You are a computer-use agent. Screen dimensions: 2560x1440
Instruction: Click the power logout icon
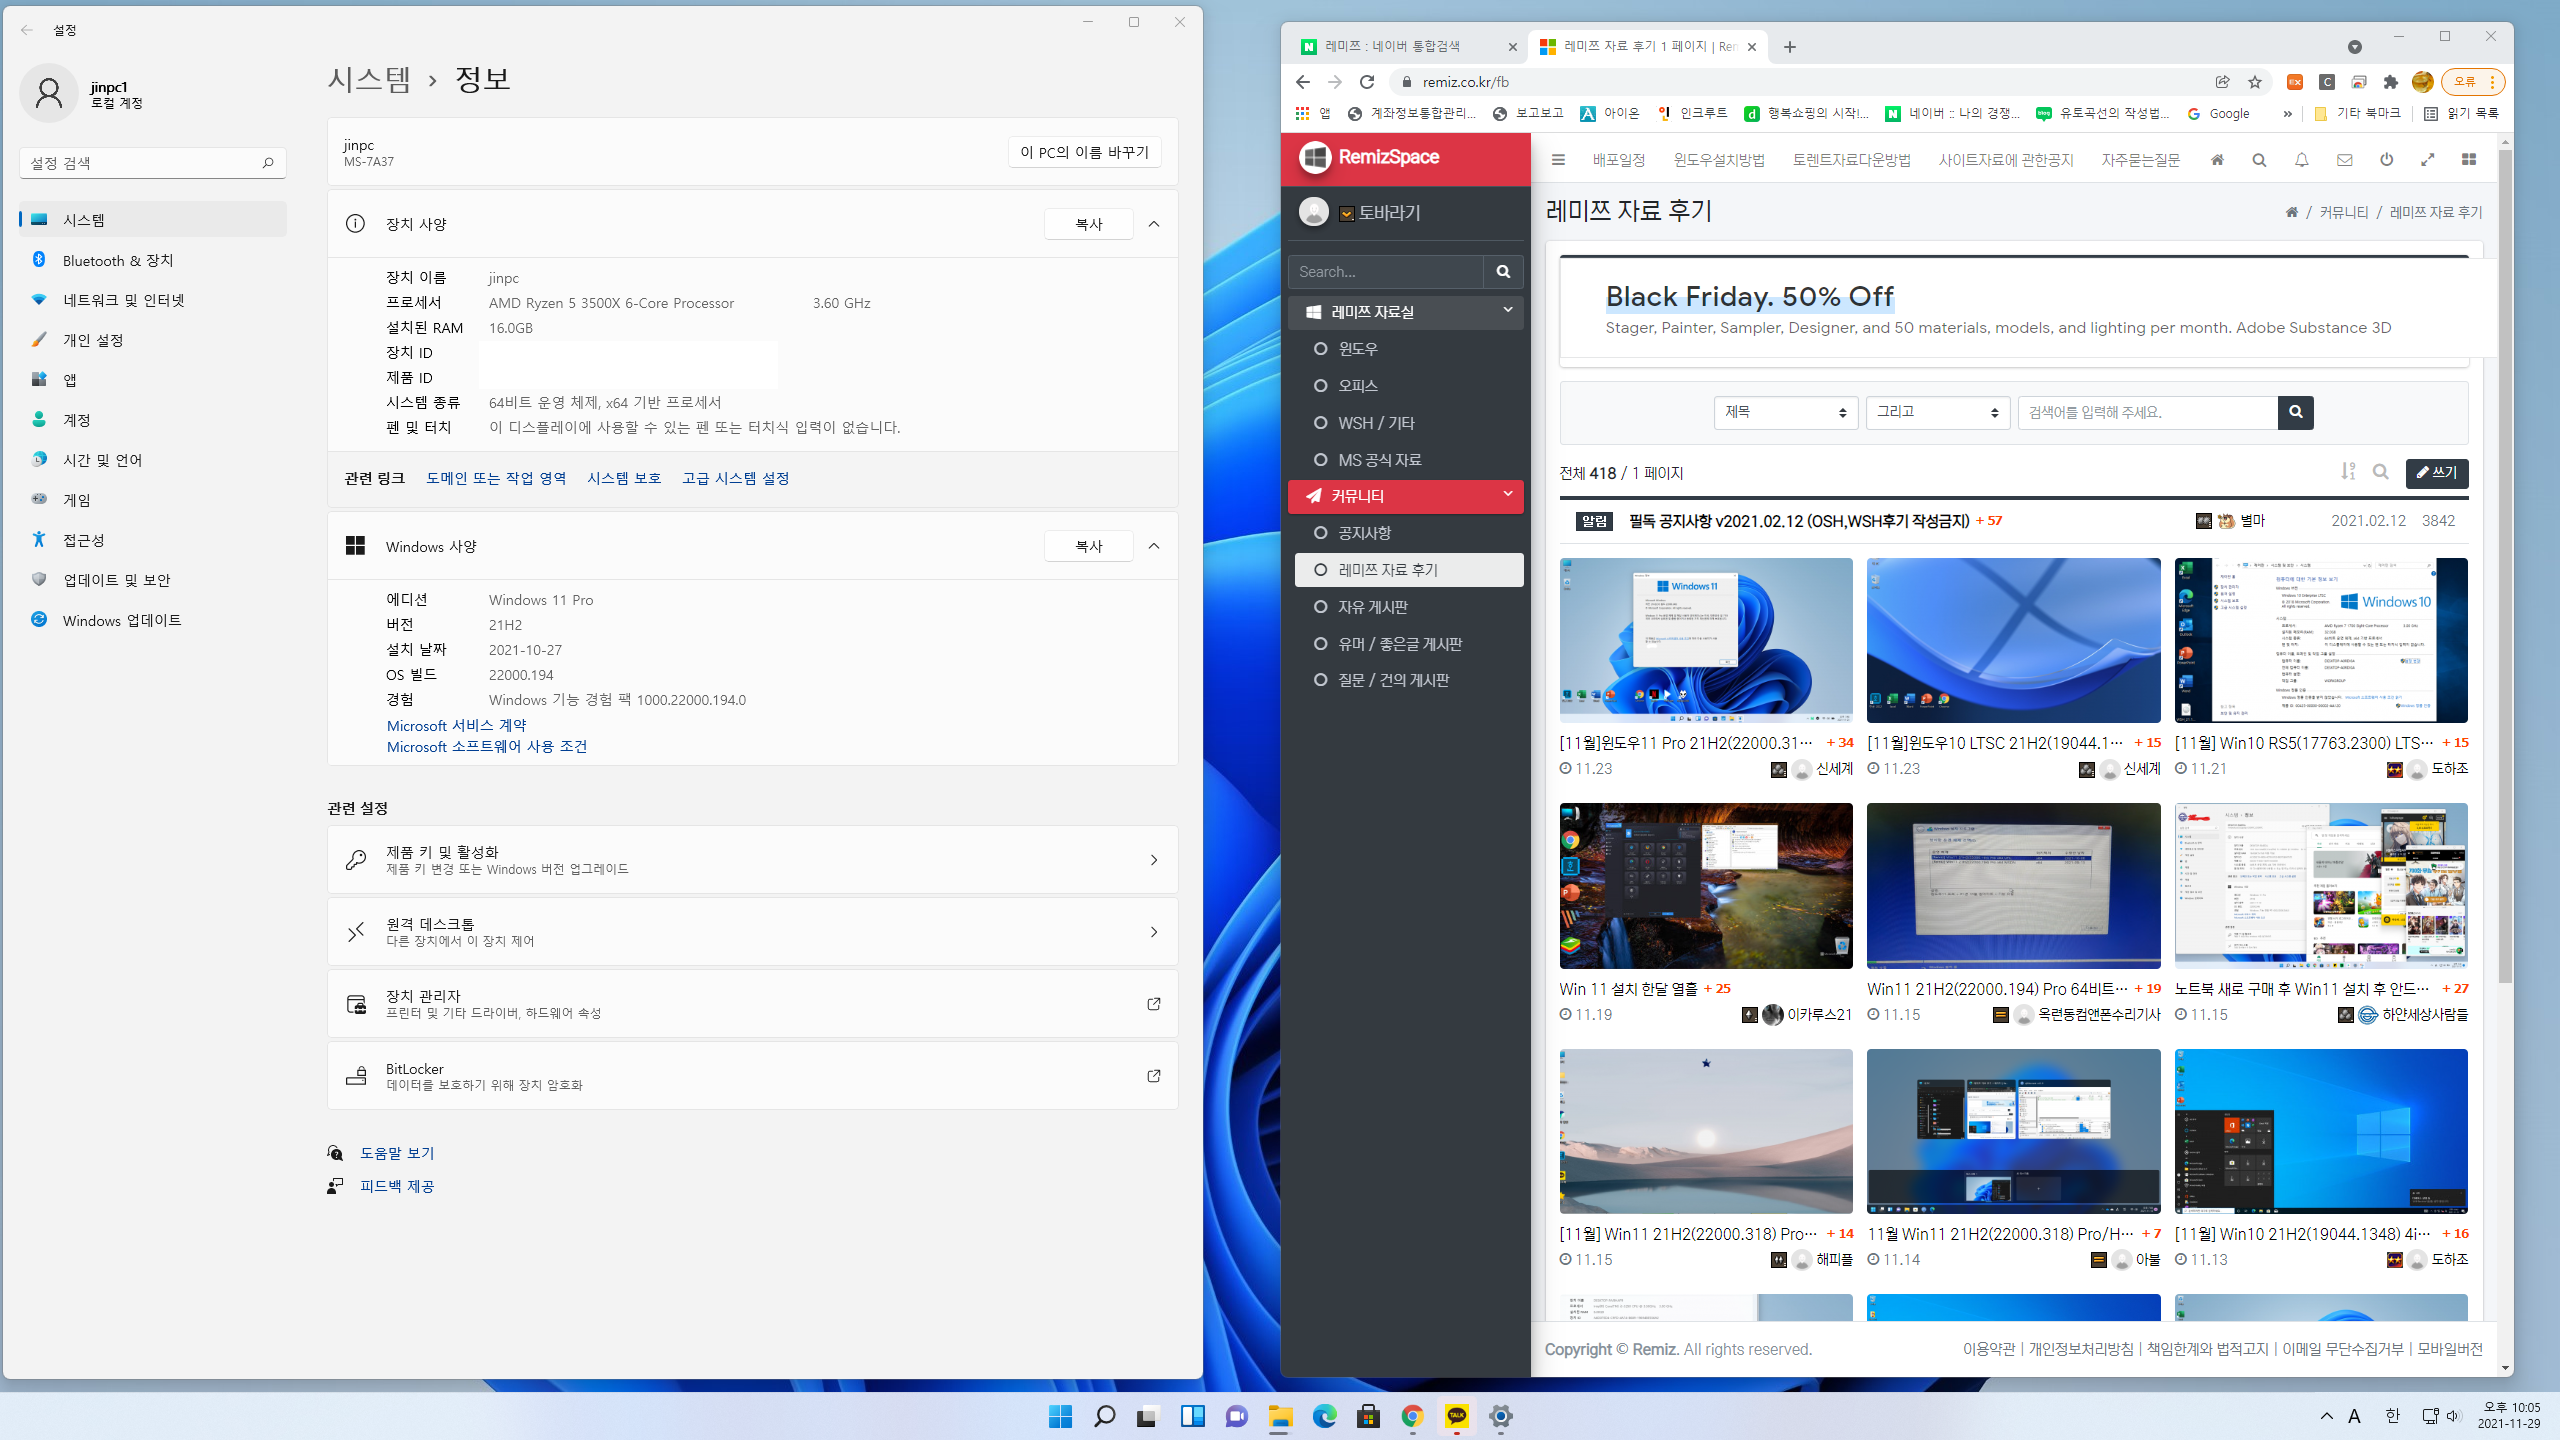2386,160
